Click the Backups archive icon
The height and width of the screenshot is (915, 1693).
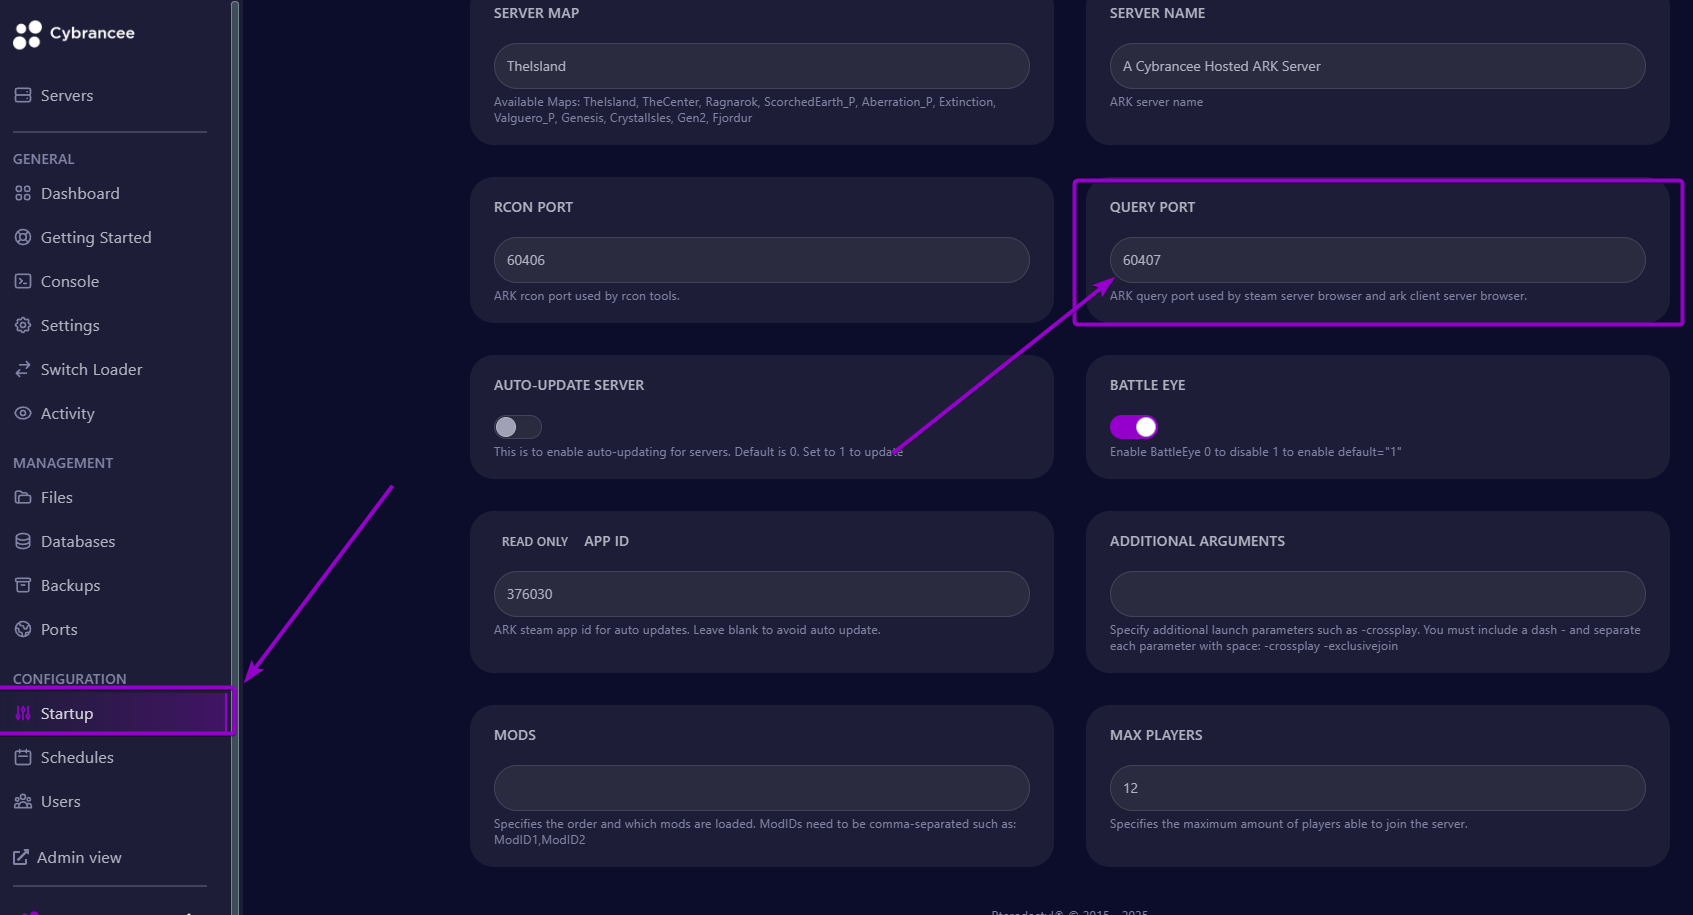pos(23,585)
